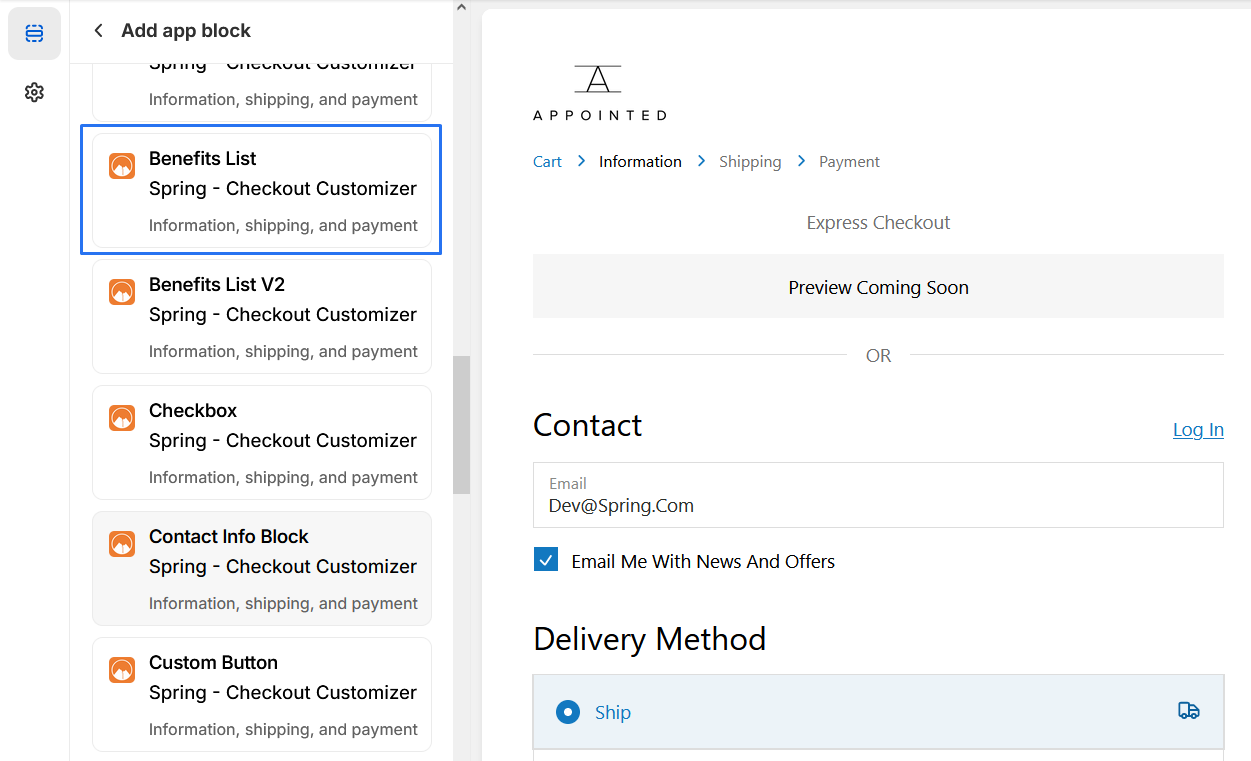Go to the Cart breadcrumb link
The image size is (1251, 761).
[547, 162]
